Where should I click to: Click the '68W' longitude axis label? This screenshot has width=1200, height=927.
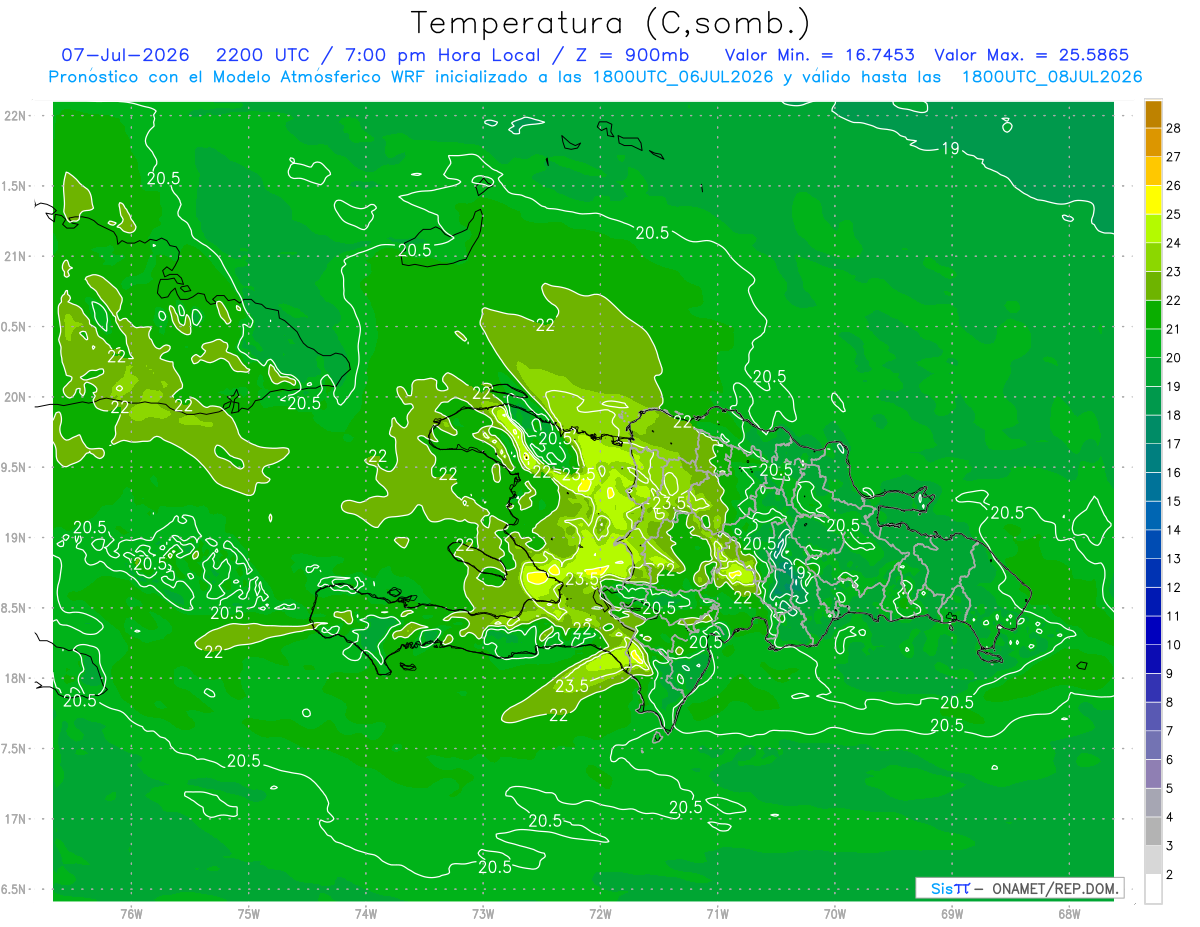[x=1069, y=914]
